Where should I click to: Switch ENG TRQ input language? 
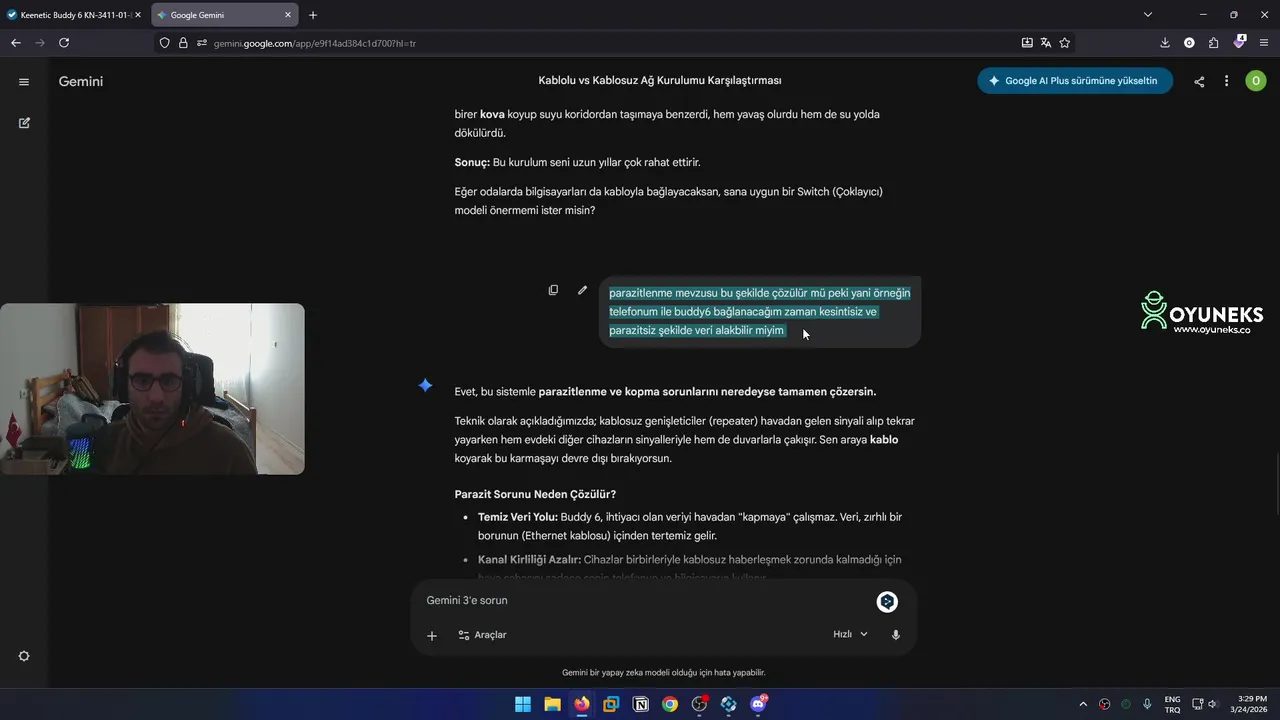tap(1172, 704)
